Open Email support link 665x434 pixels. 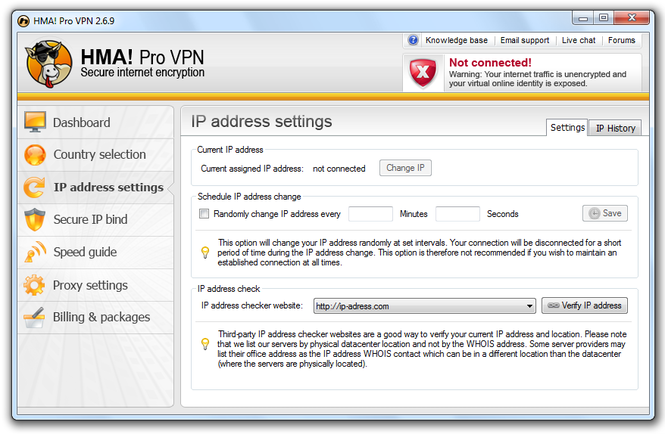point(525,40)
